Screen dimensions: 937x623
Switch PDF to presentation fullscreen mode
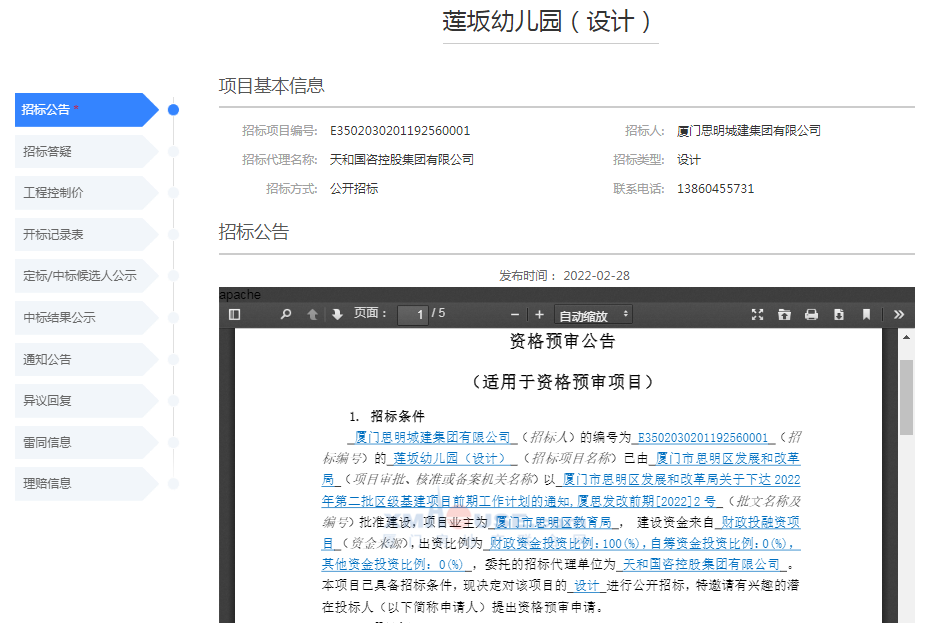[x=757, y=314]
